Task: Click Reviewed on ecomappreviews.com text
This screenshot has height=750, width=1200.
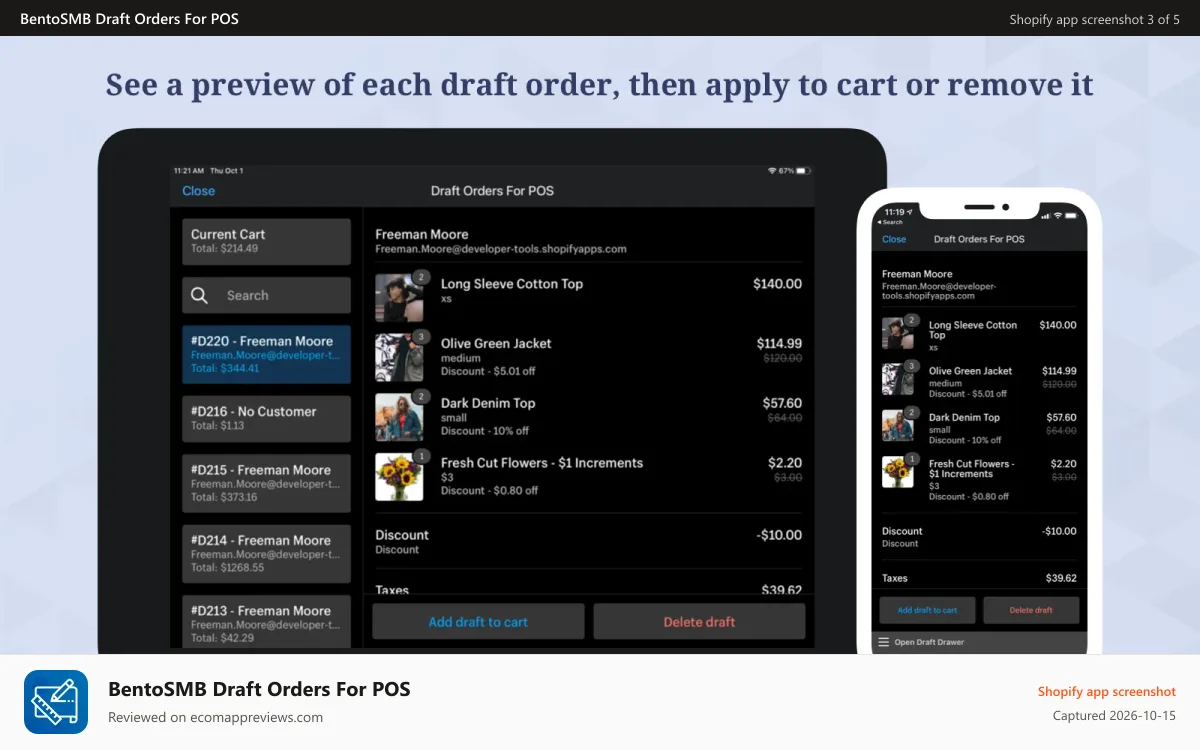Action: pos(215,717)
